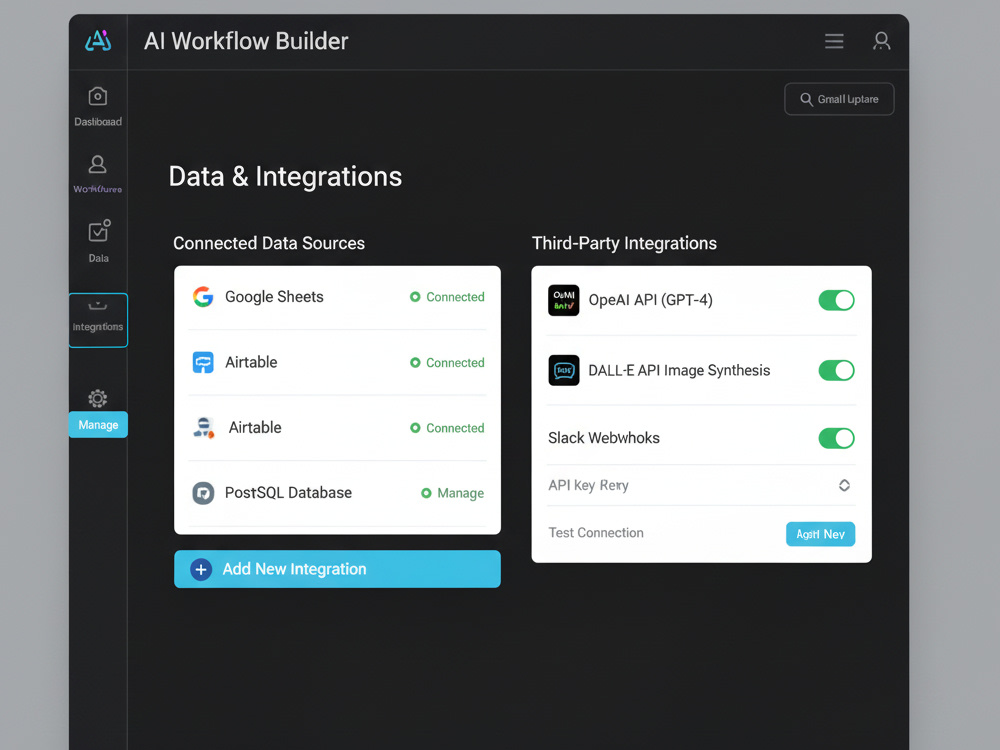Click the blue Airtable icon
The height and width of the screenshot is (750, 1000).
coord(203,362)
